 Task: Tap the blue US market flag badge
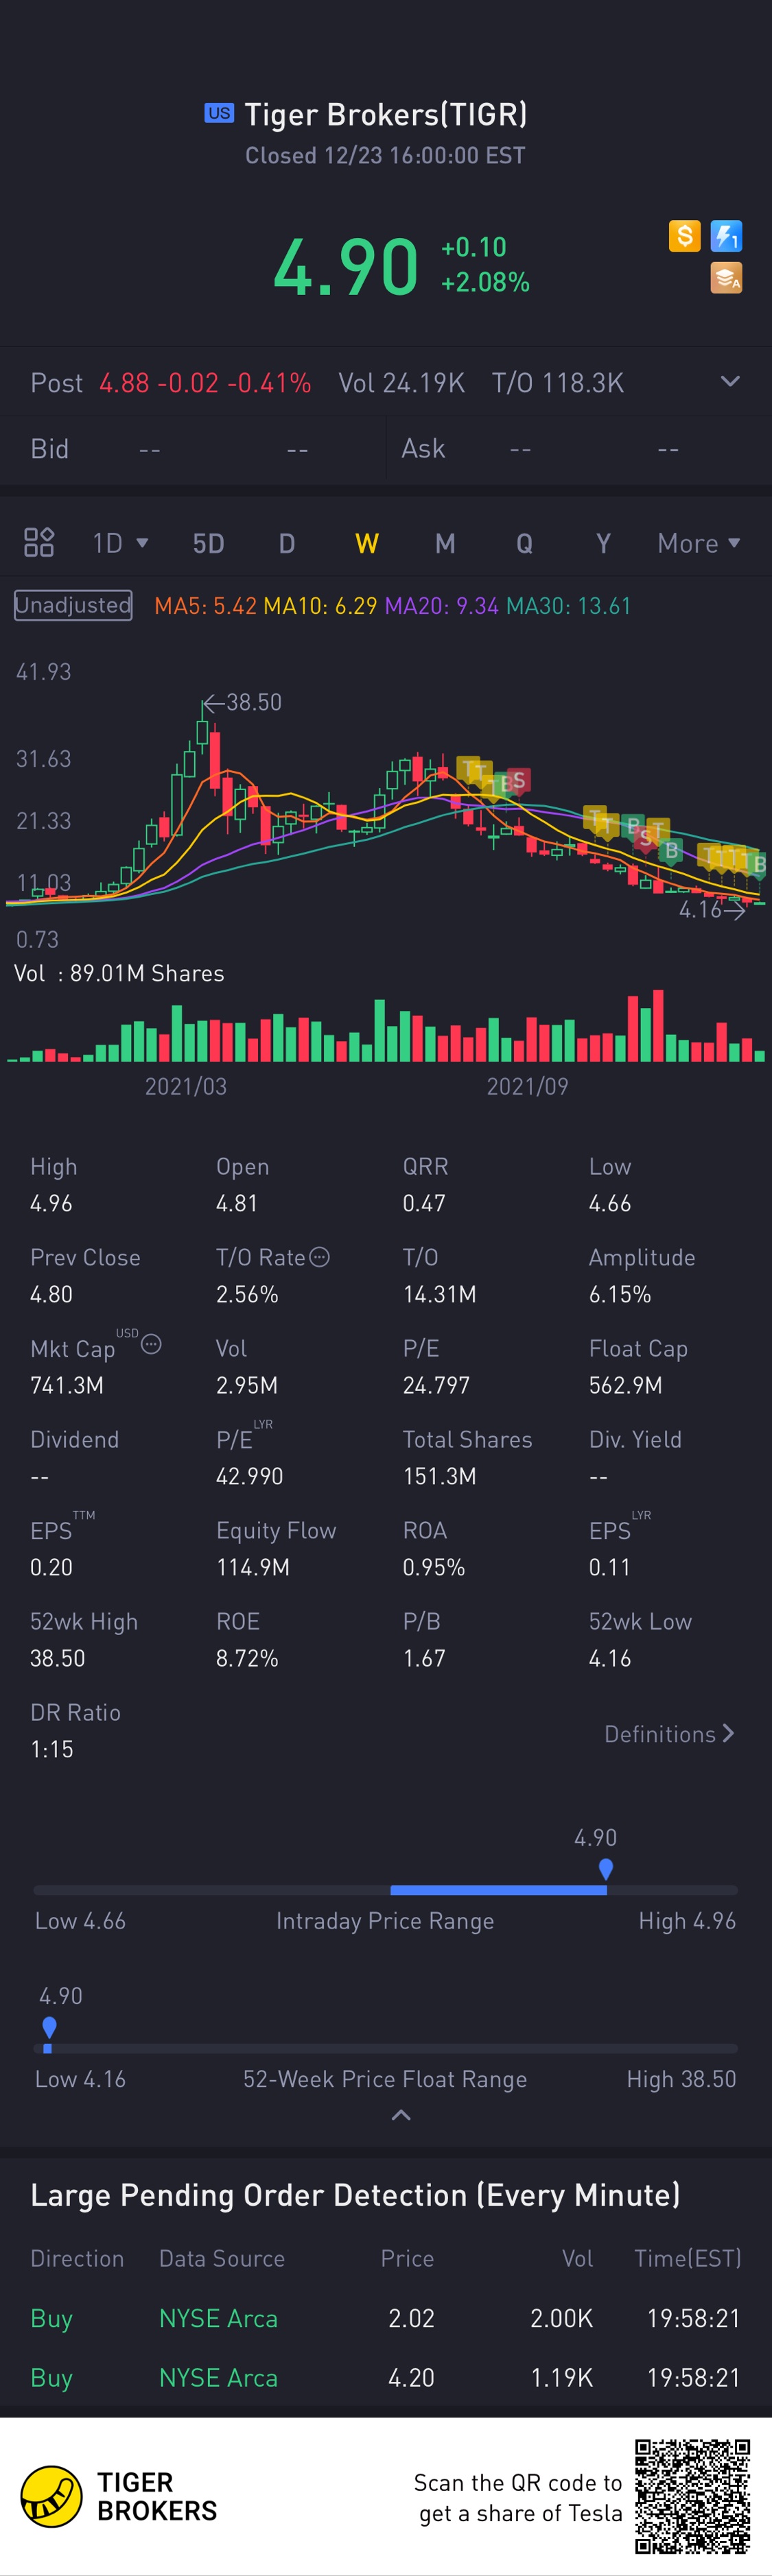tap(219, 113)
